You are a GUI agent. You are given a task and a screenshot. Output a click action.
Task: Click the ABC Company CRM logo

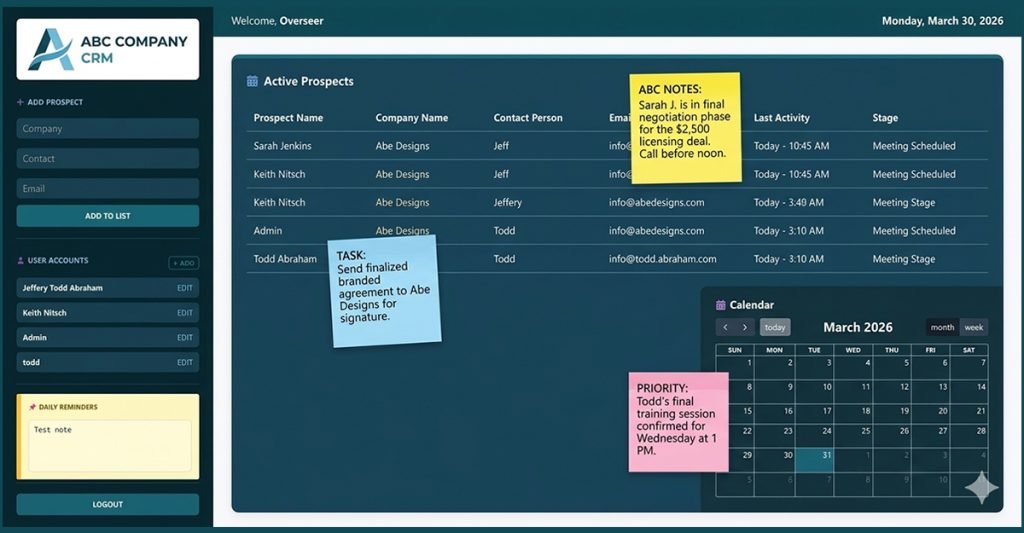click(107, 49)
